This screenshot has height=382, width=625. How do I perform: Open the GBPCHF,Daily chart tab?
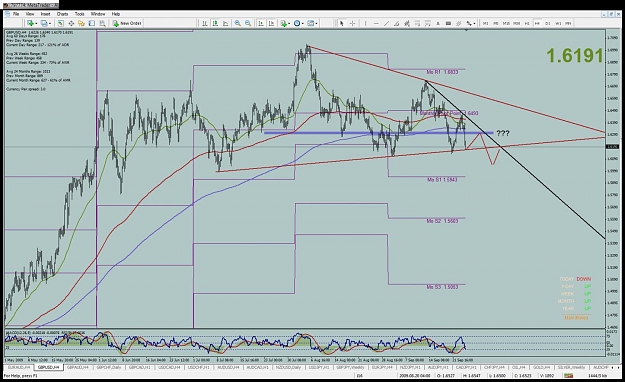pos(108,367)
